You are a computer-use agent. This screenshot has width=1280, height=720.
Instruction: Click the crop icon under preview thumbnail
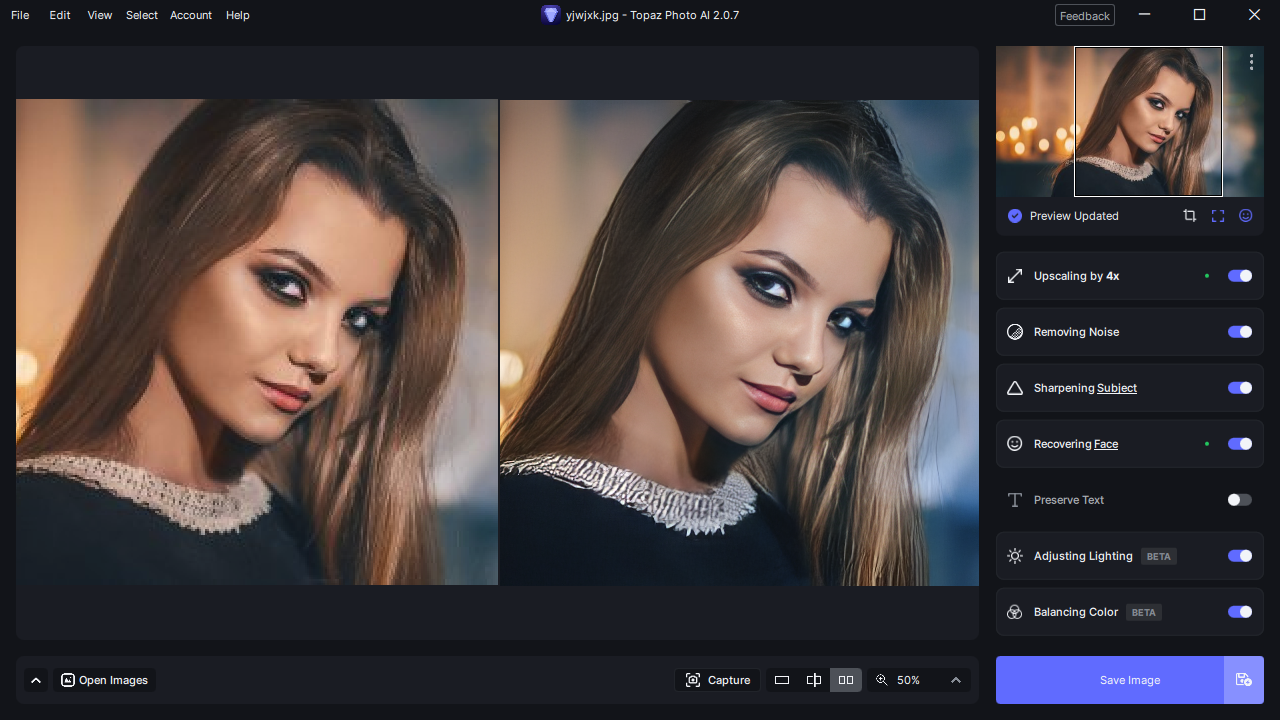tap(1189, 216)
